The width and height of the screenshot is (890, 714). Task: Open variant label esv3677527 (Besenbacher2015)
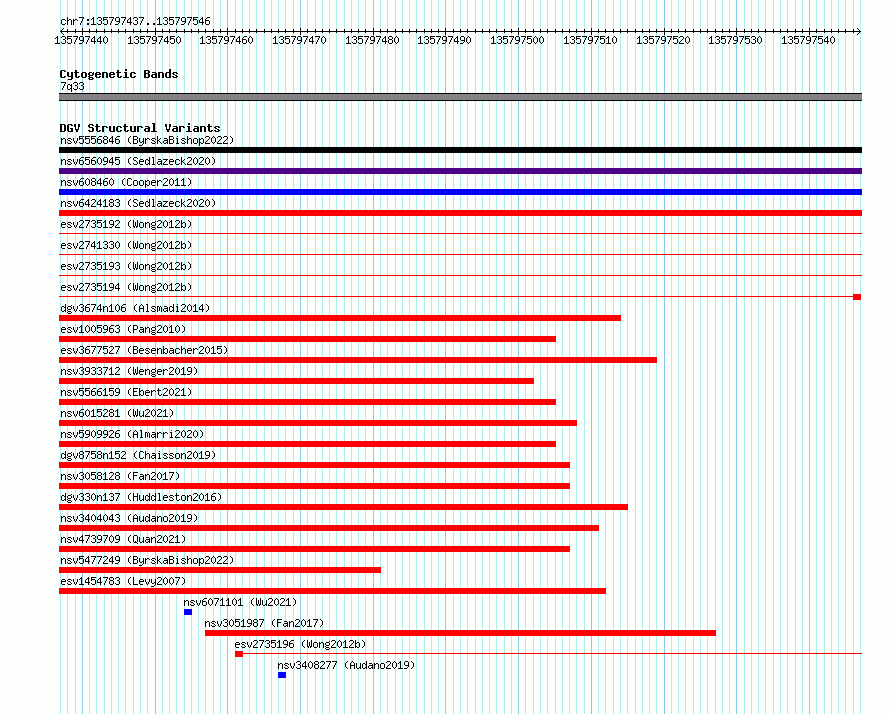144,350
